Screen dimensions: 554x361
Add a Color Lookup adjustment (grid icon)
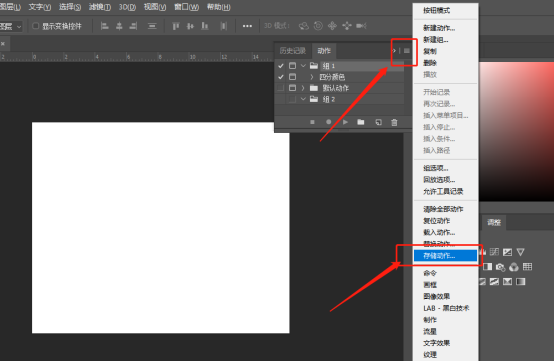(528, 267)
